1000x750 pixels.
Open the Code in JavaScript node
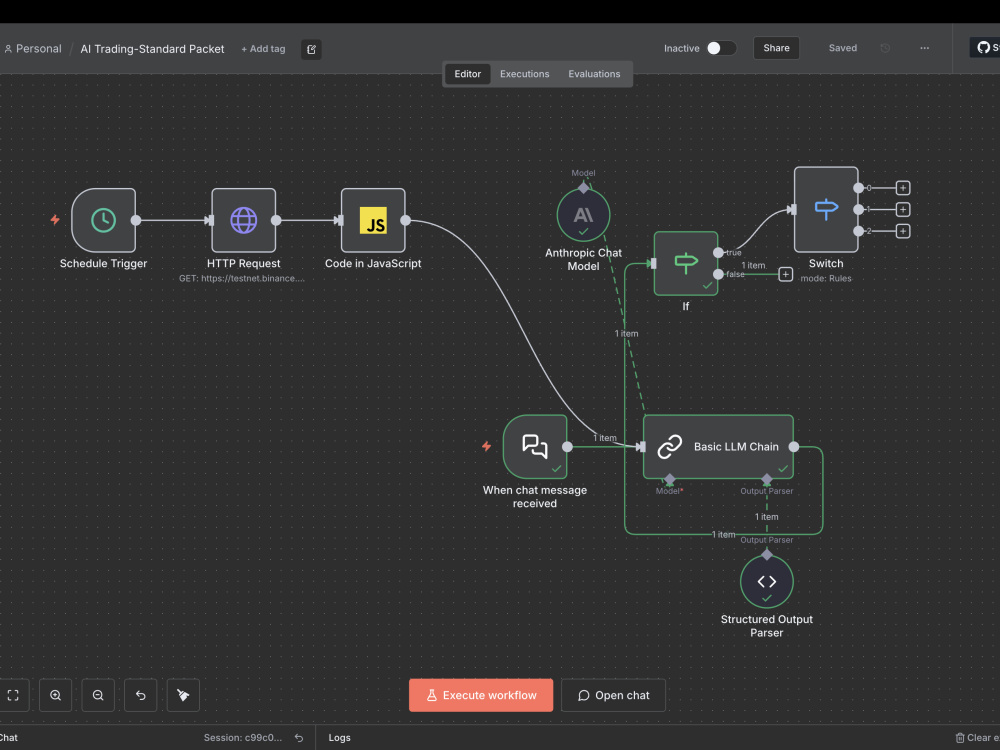tap(373, 220)
